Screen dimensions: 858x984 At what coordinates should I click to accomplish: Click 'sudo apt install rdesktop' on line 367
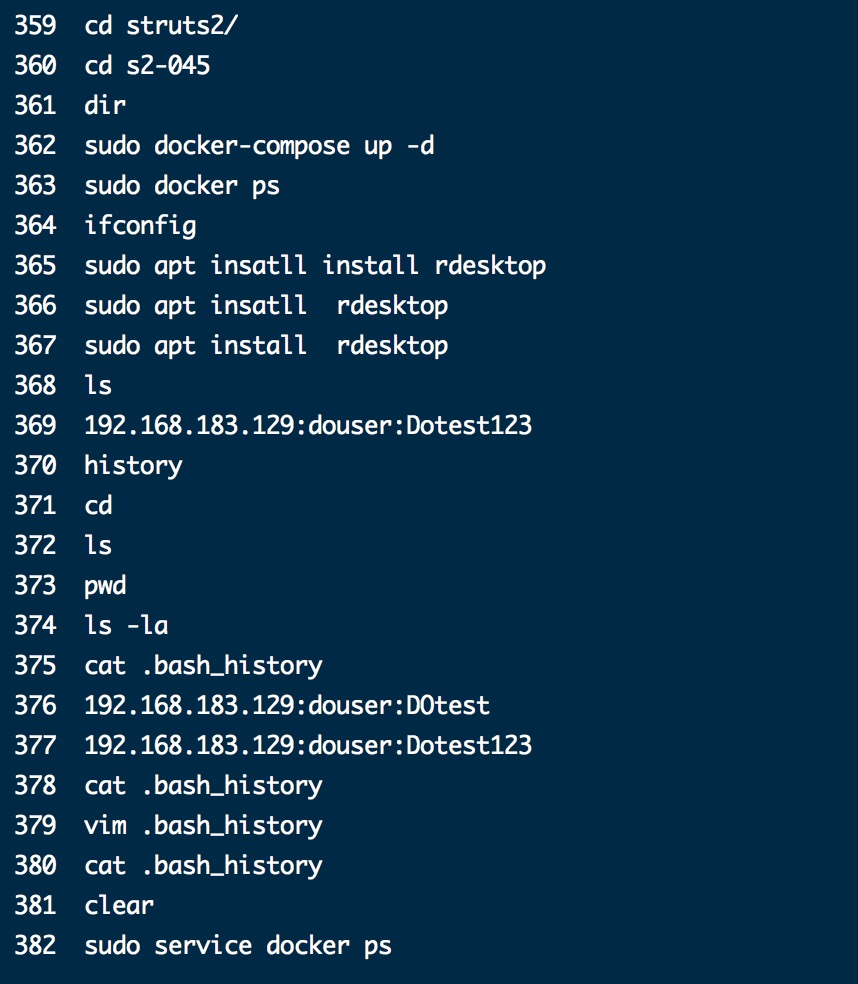pos(266,346)
